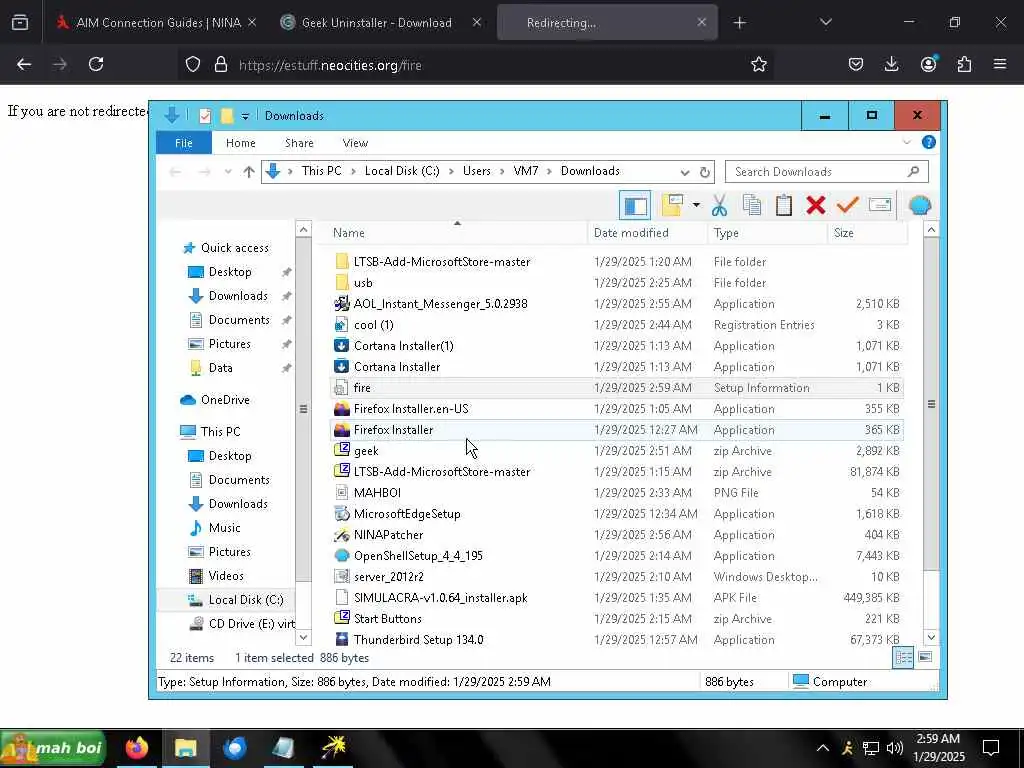
Task: Open Firefox downloads panel
Action: click(891, 64)
